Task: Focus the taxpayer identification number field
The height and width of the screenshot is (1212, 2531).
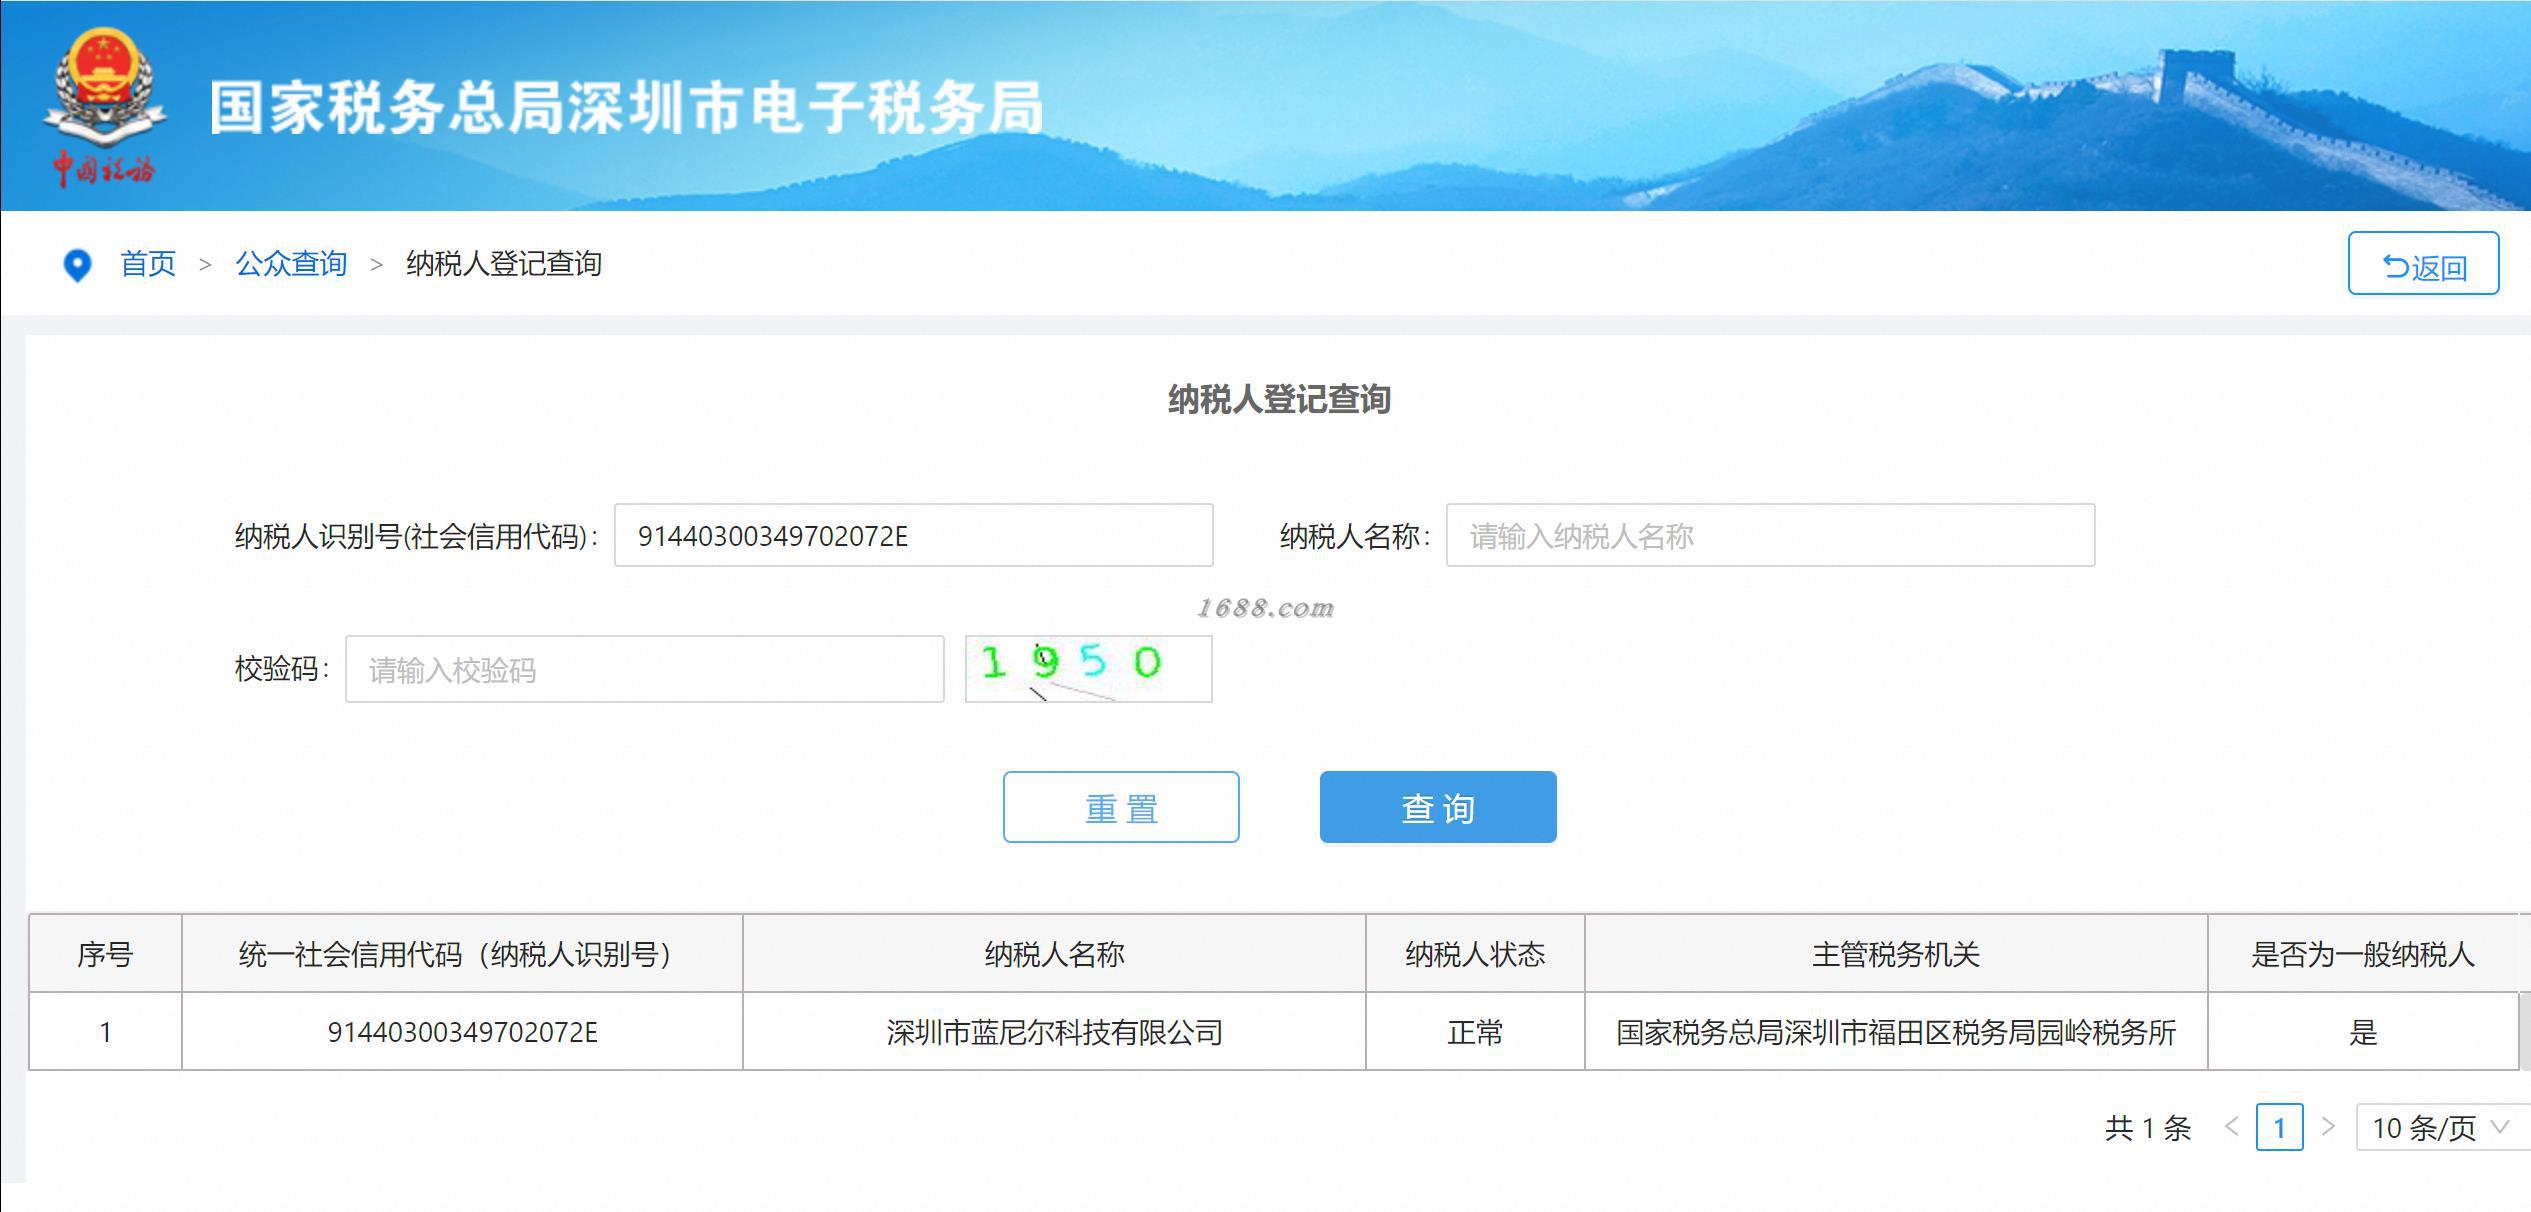Action: pyautogui.click(x=912, y=536)
